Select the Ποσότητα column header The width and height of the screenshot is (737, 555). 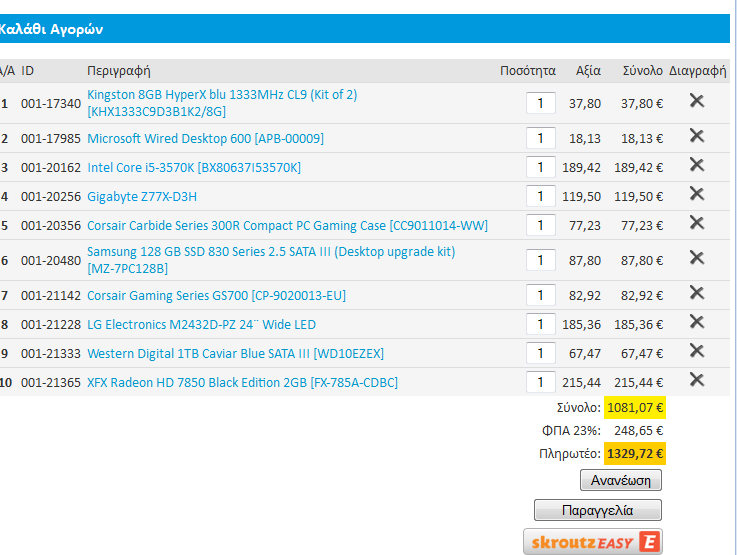[527, 71]
